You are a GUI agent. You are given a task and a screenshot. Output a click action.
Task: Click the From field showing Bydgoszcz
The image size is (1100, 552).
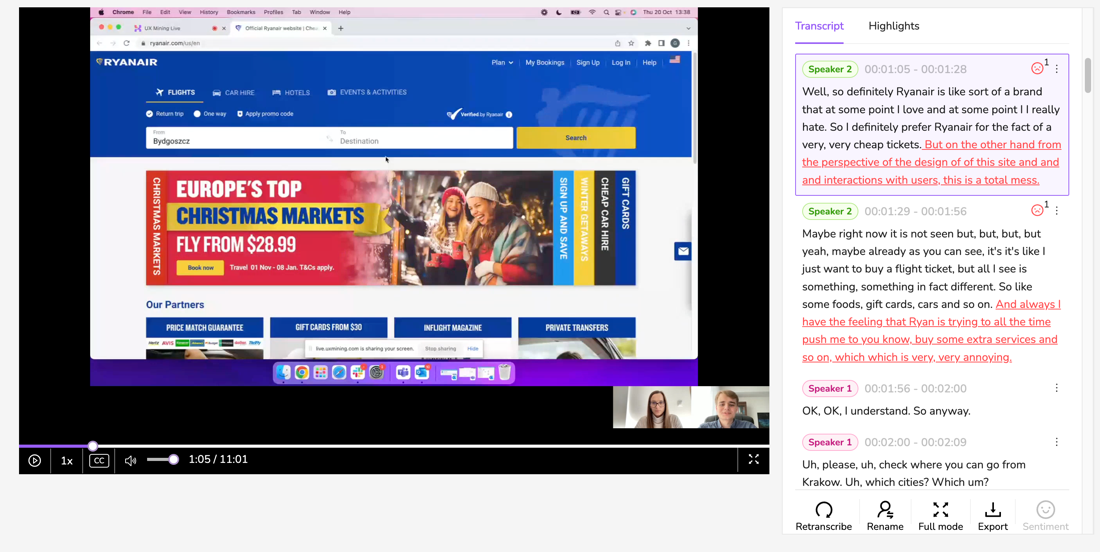(x=236, y=137)
